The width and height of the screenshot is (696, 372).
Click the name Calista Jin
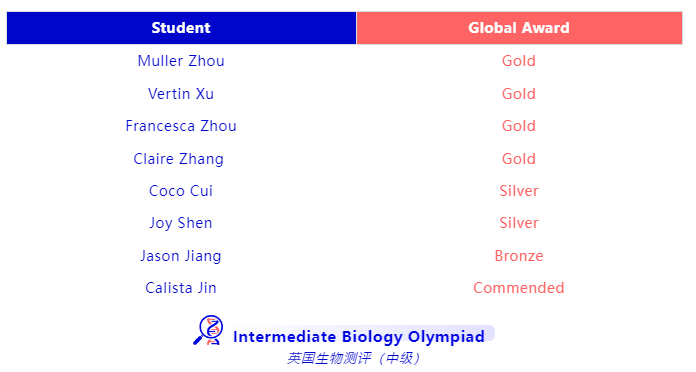pos(181,288)
